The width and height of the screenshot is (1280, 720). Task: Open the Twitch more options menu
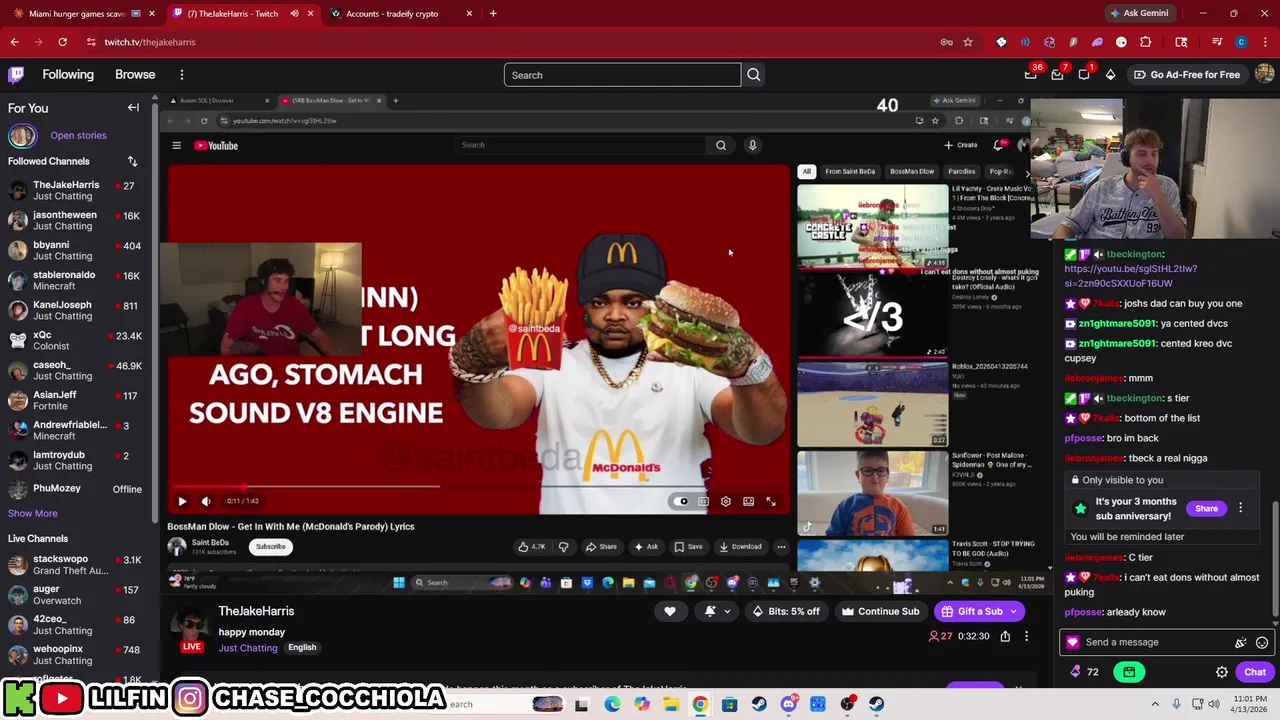coord(182,75)
